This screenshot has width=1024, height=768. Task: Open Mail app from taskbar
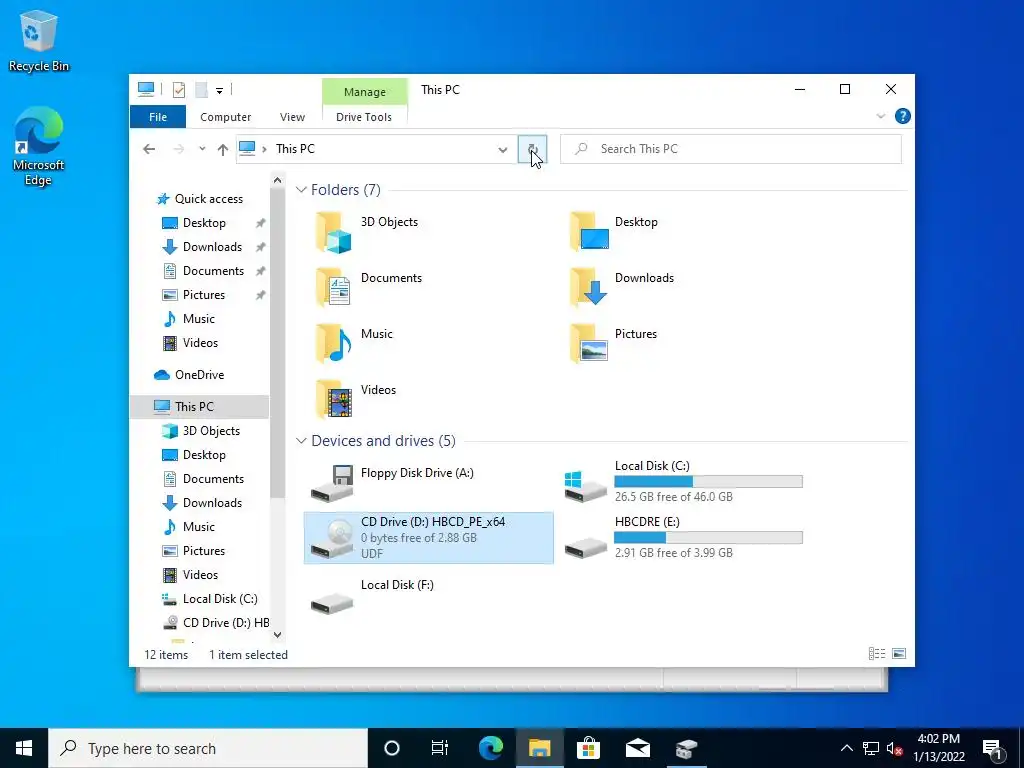637,748
